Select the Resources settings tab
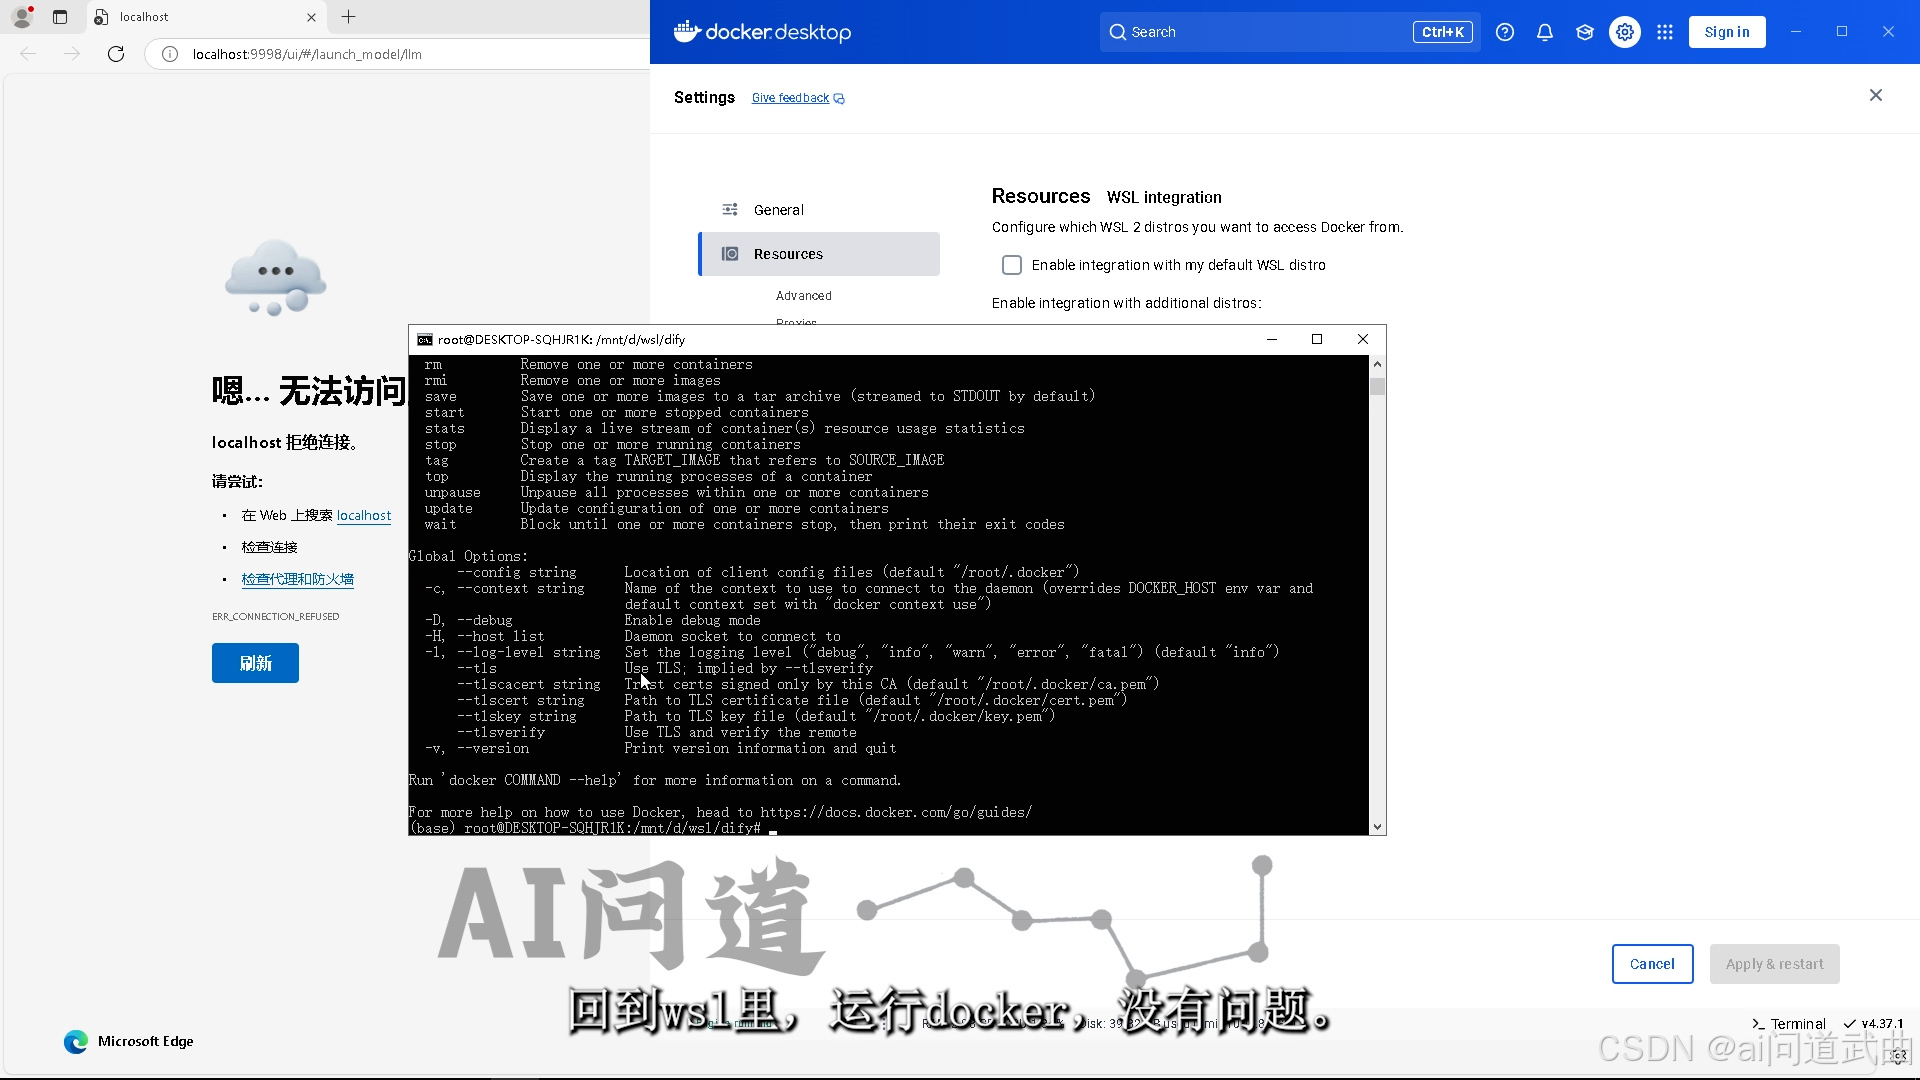This screenshot has height=1080, width=1920. pos(788,254)
